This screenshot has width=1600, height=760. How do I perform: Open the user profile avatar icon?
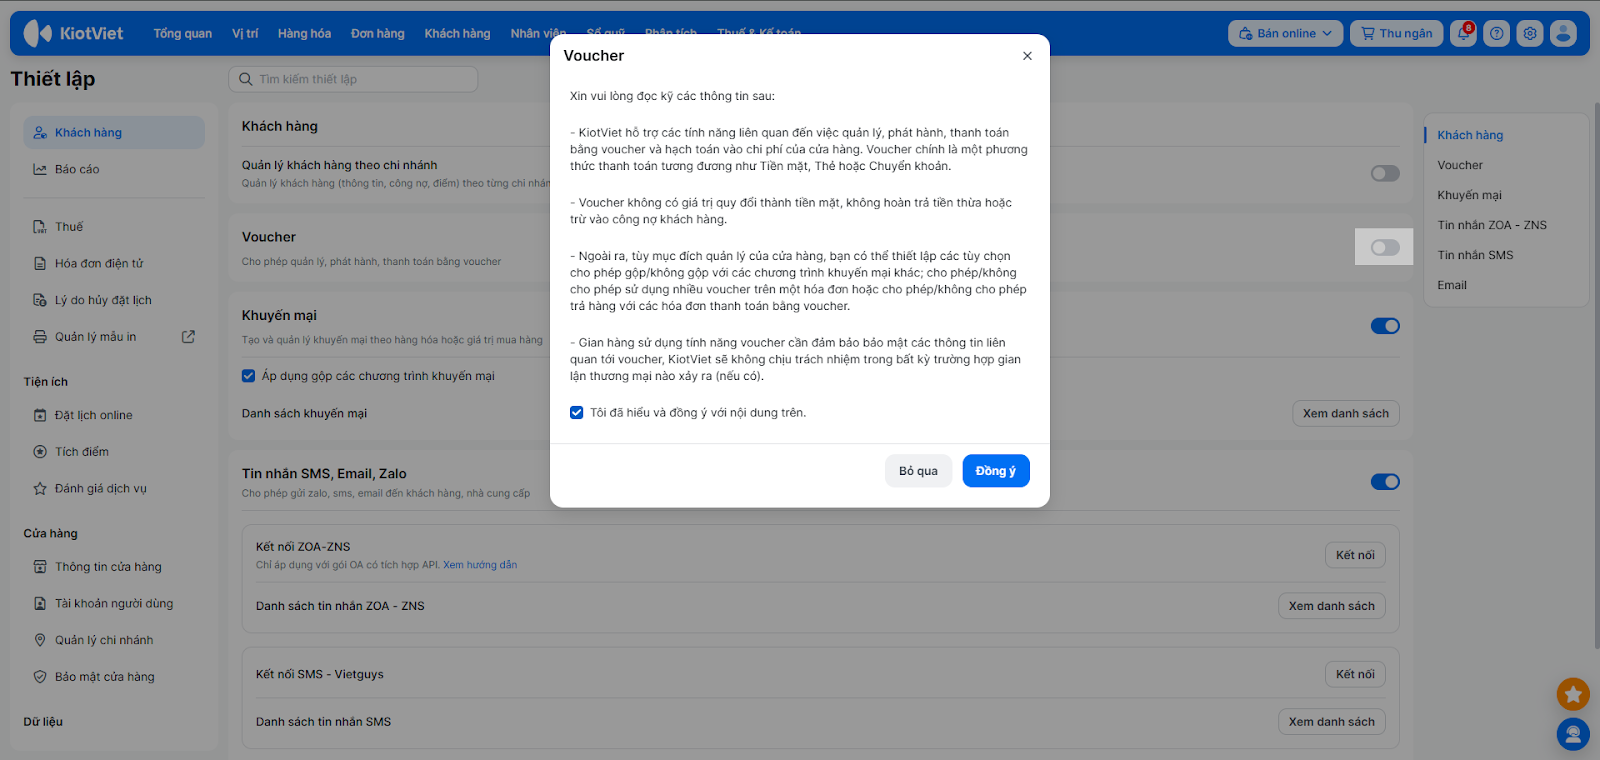pos(1563,33)
